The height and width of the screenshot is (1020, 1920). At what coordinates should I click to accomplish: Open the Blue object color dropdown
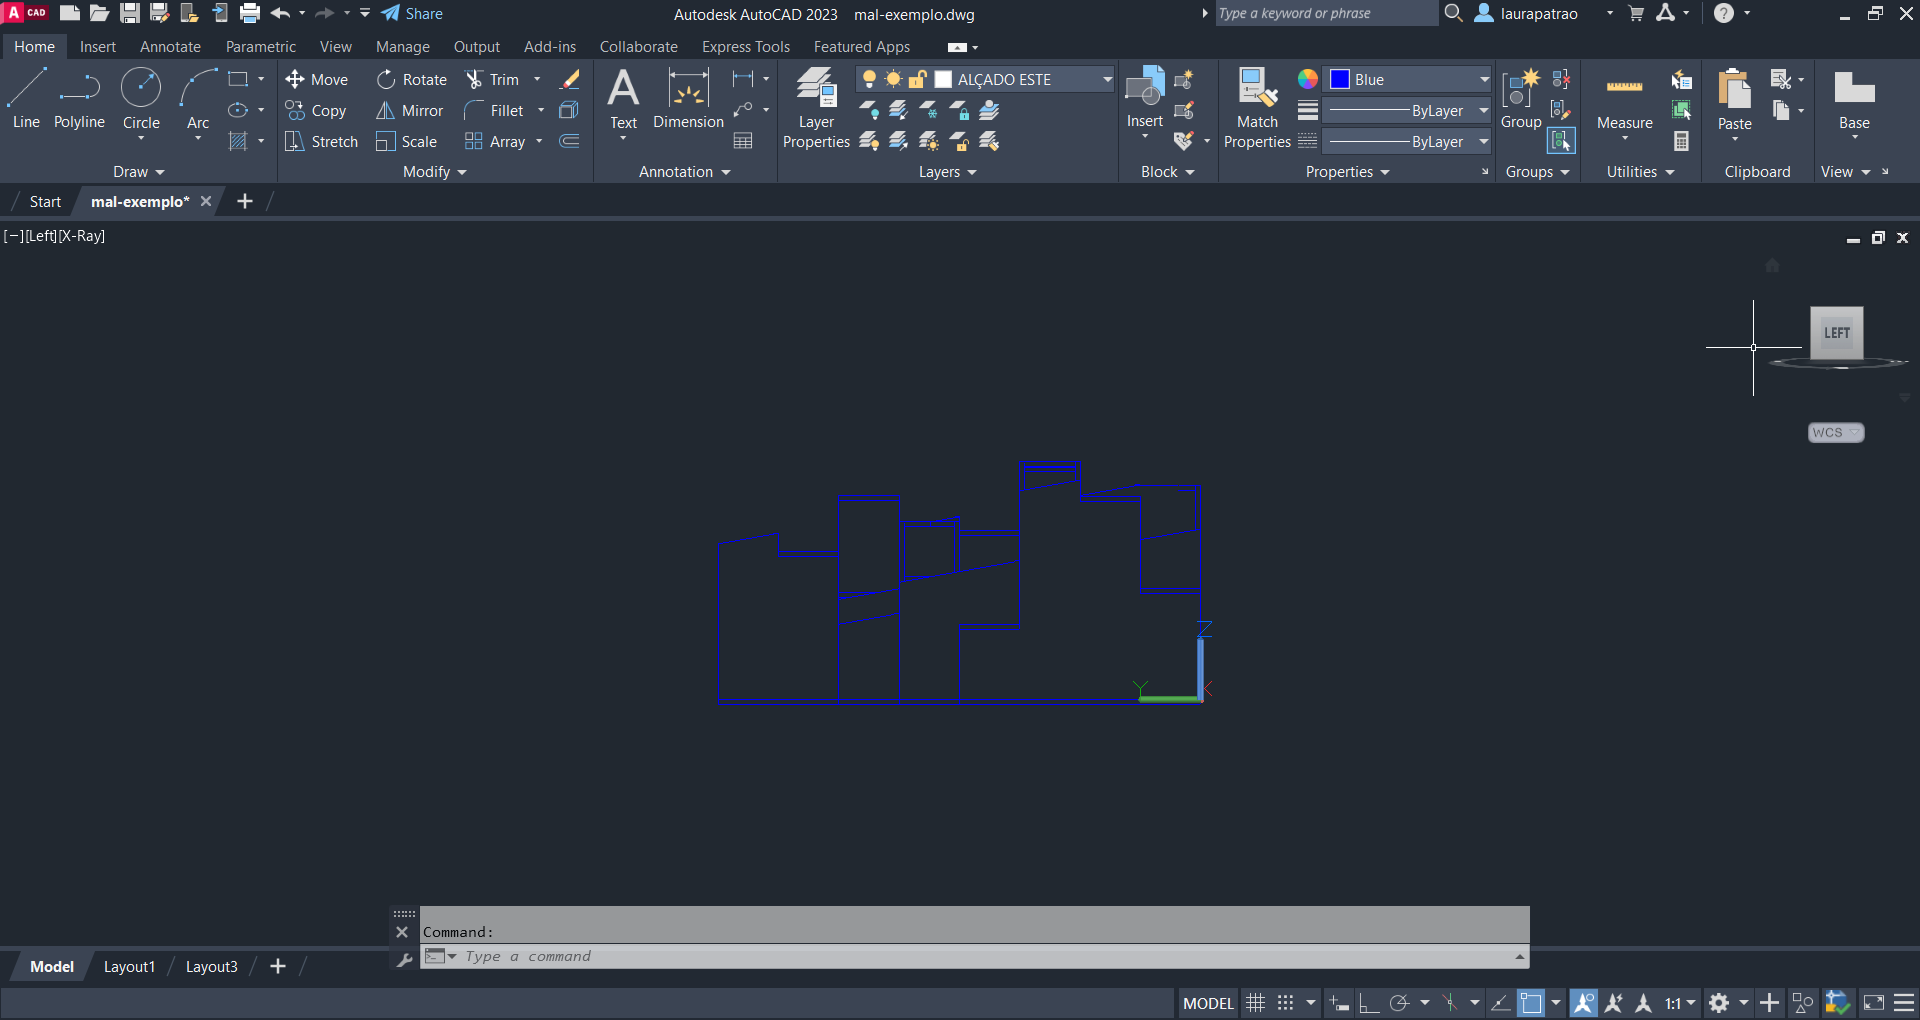click(x=1484, y=79)
